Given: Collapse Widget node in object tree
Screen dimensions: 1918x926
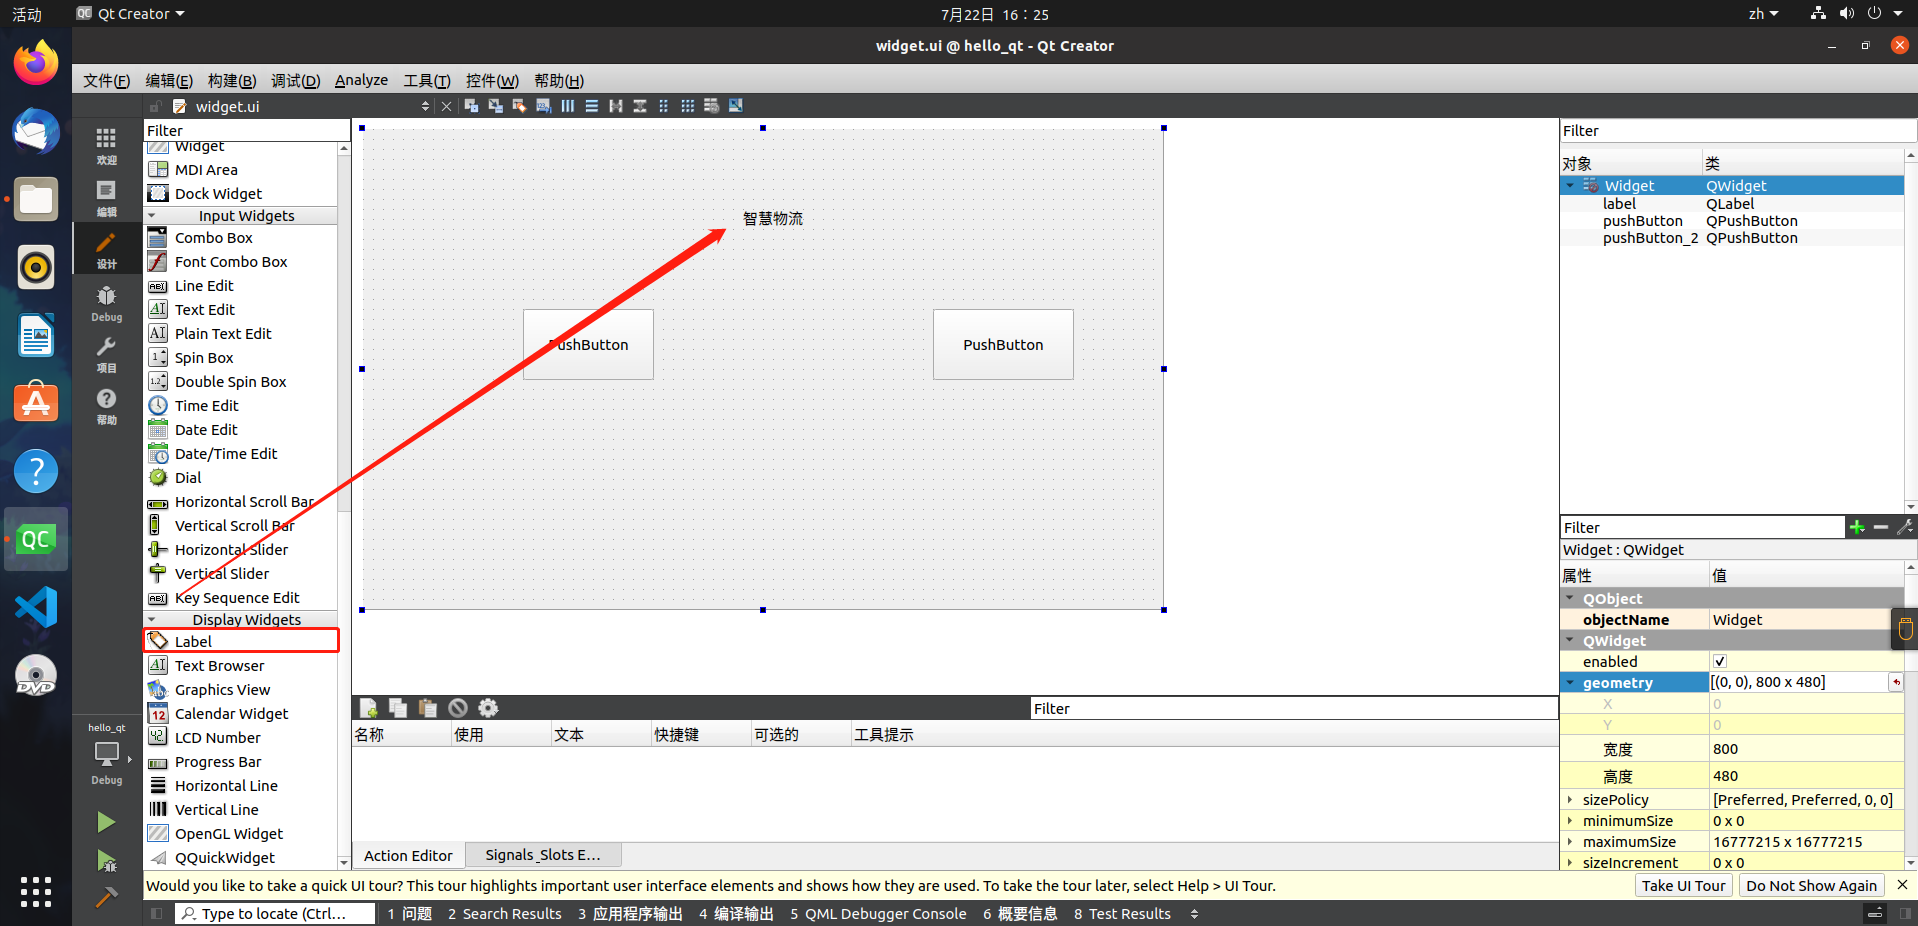Looking at the screenshot, I should coord(1570,186).
